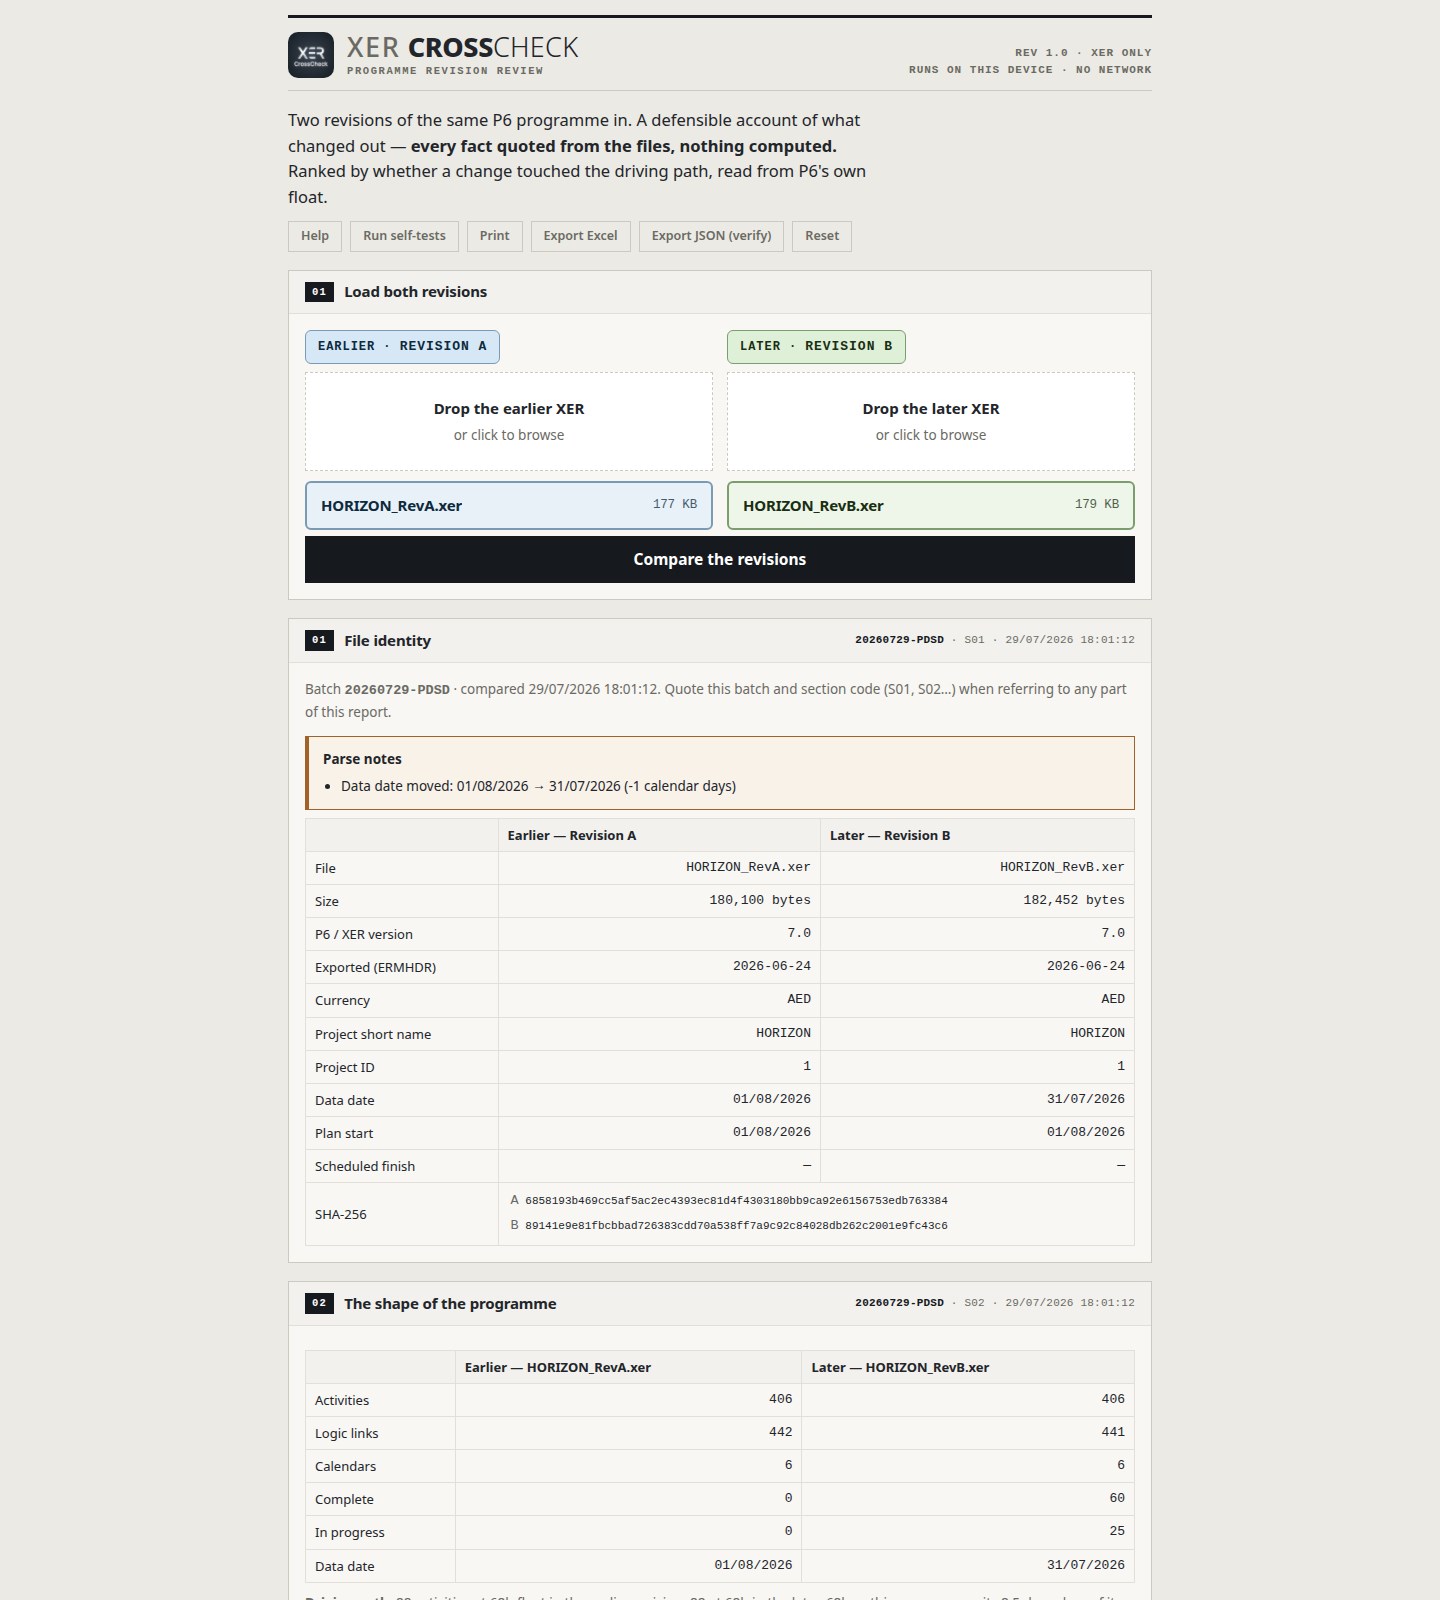Viewport: 1440px width, 1600px height.
Task: Select the Calendars row label
Action: point(345,1466)
